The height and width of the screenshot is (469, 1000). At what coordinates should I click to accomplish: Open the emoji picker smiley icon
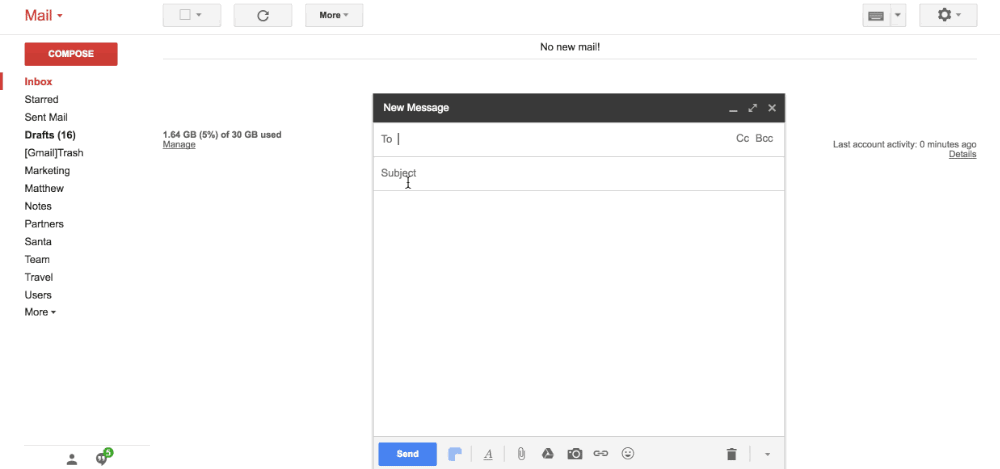click(x=628, y=454)
